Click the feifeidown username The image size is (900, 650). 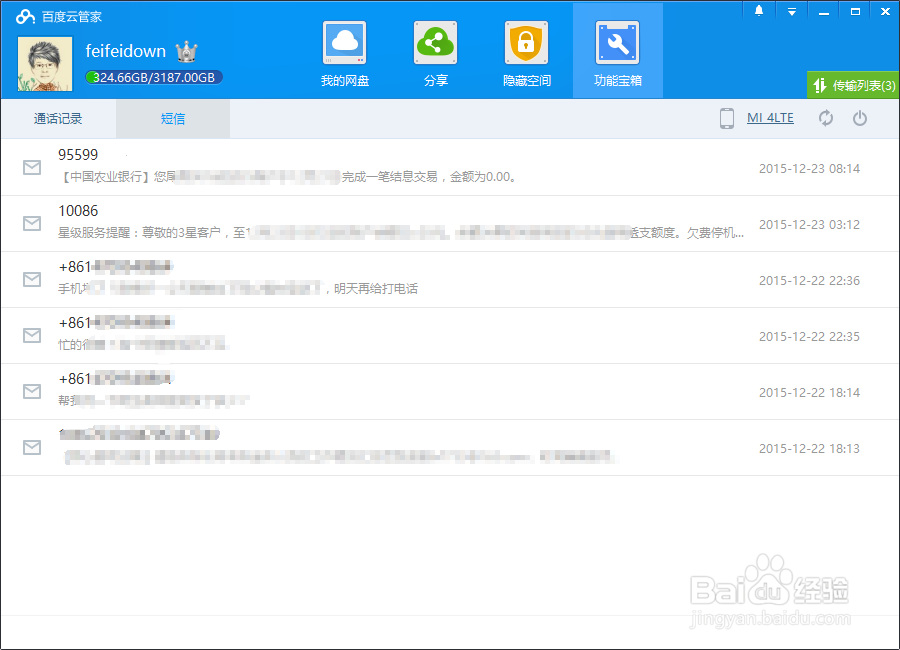tap(126, 51)
